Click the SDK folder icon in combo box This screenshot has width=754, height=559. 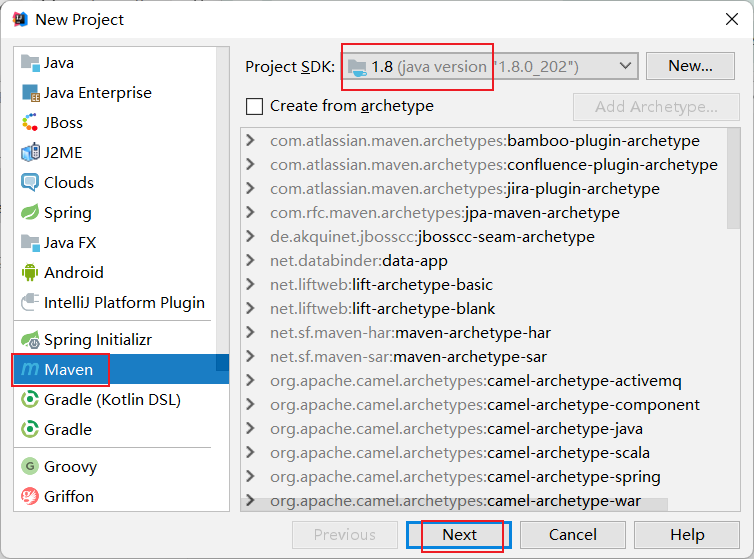357,67
